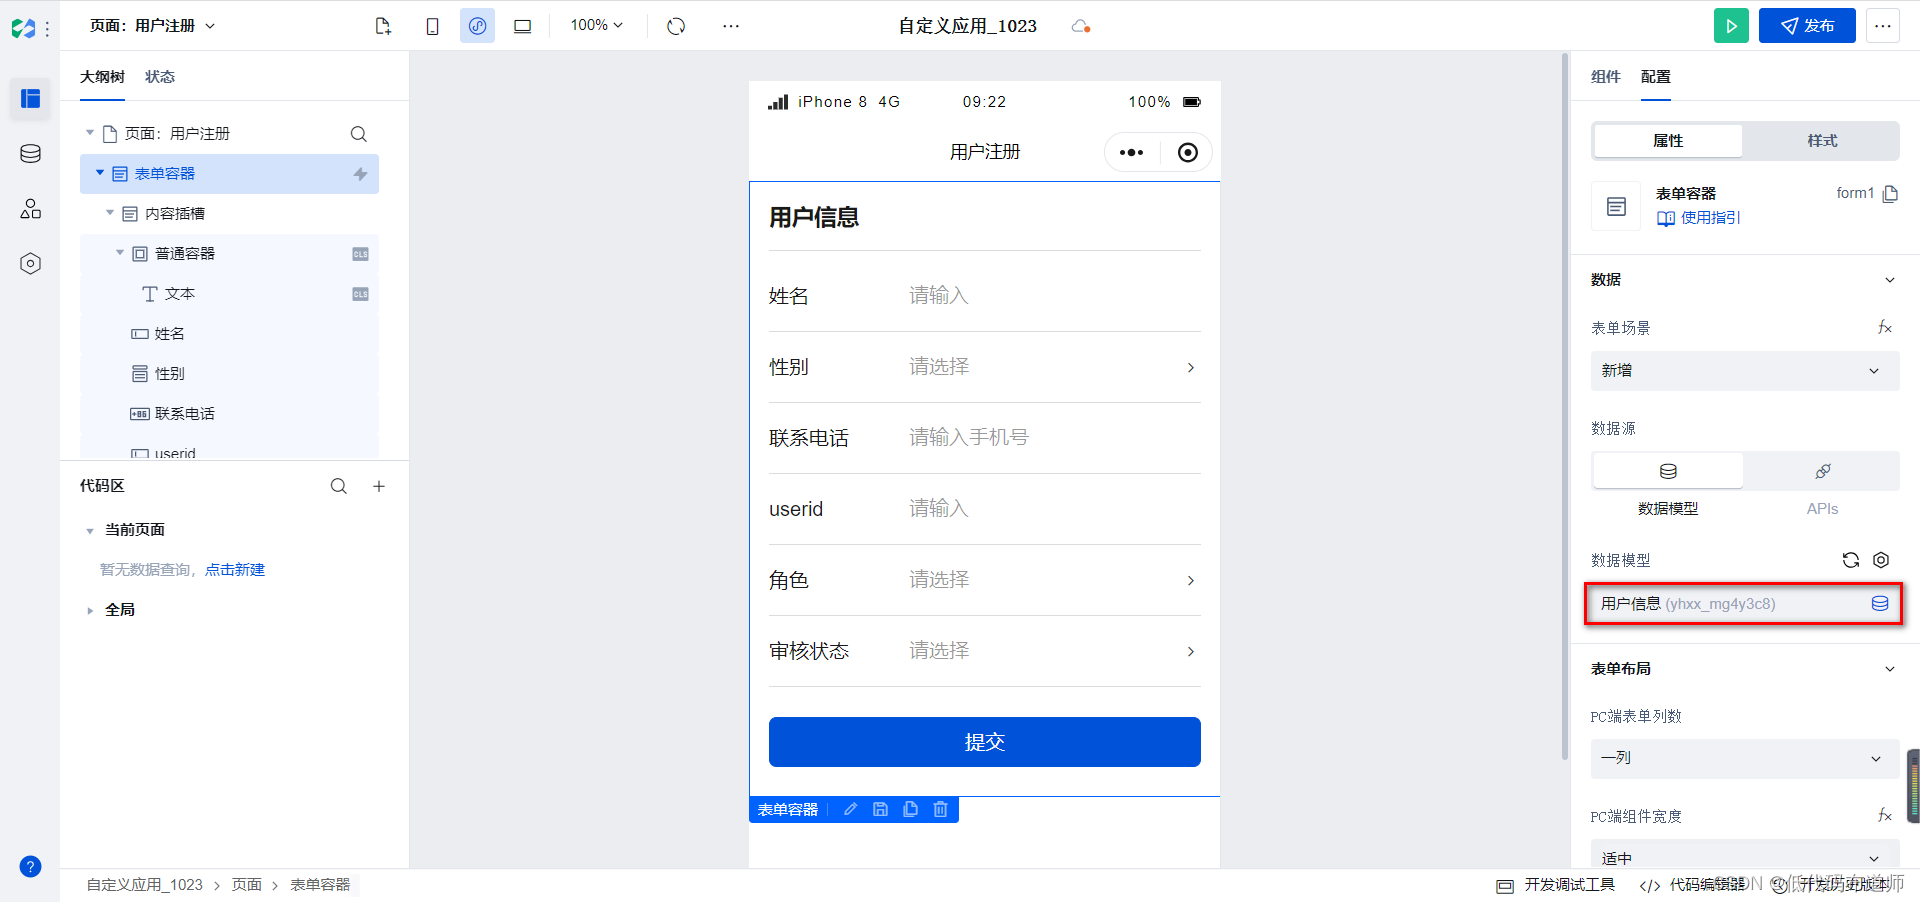This screenshot has height=902, width=1920.
Task: Open the pages panel in the left sidebar
Action: [30, 99]
